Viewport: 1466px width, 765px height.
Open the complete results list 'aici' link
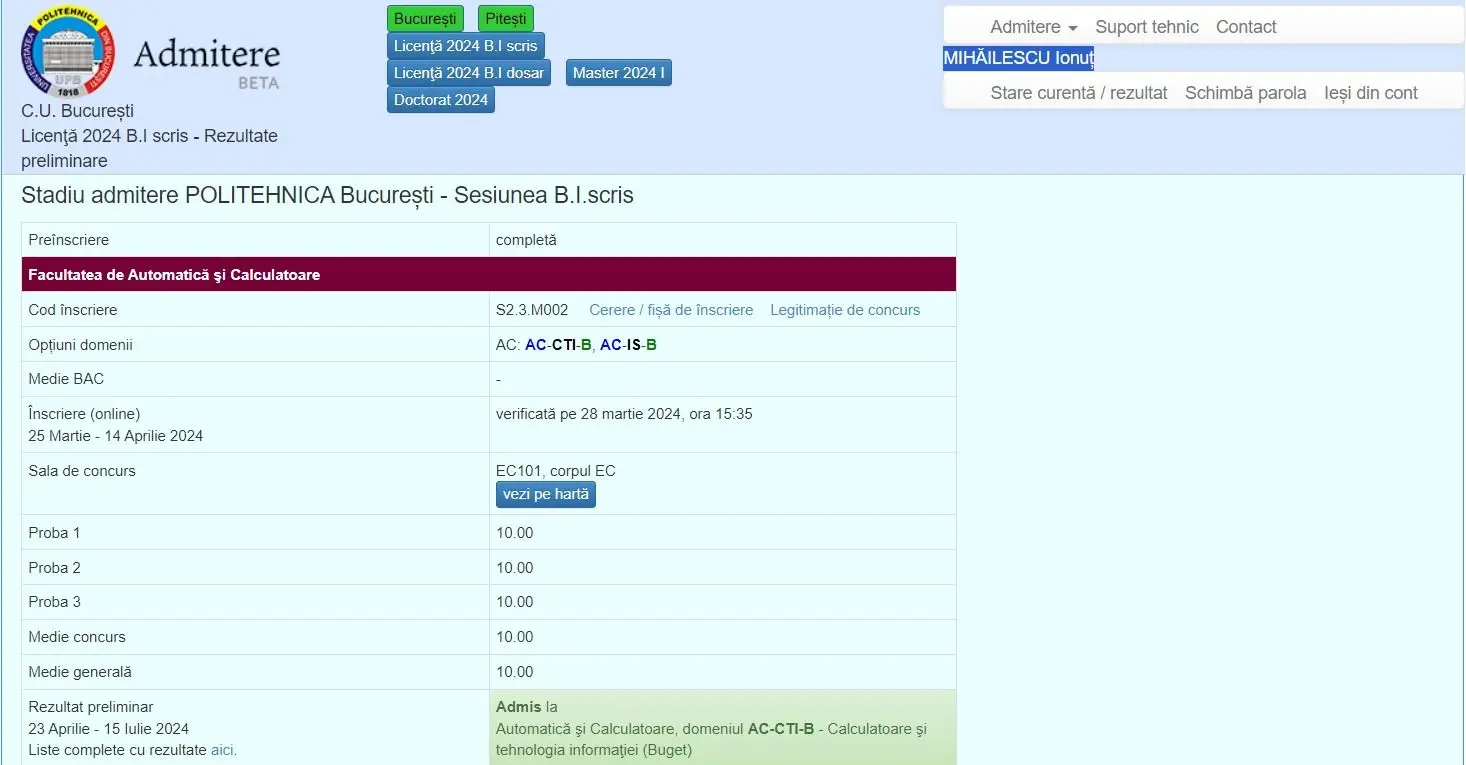point(223,750)
